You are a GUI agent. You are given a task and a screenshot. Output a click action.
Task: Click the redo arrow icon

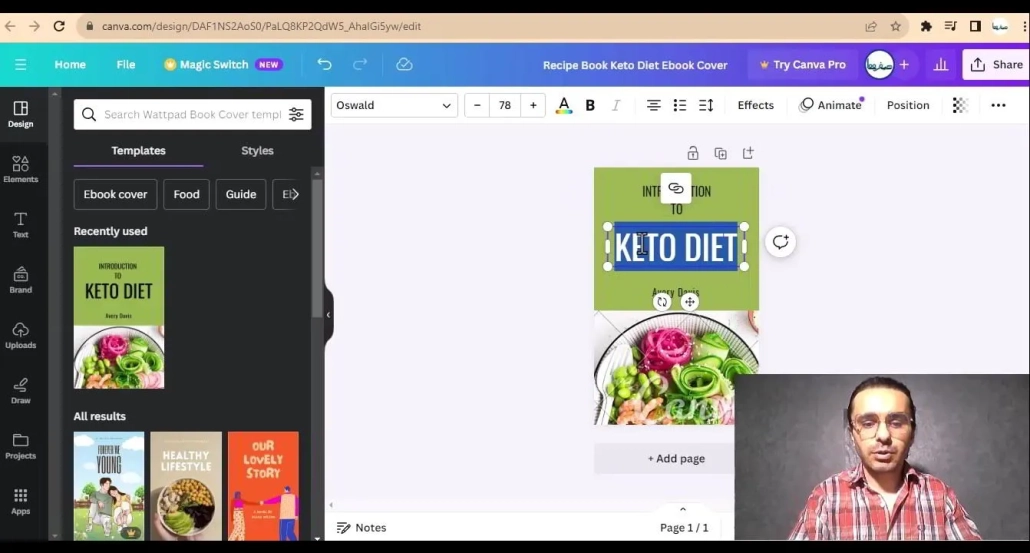point(360,64)
